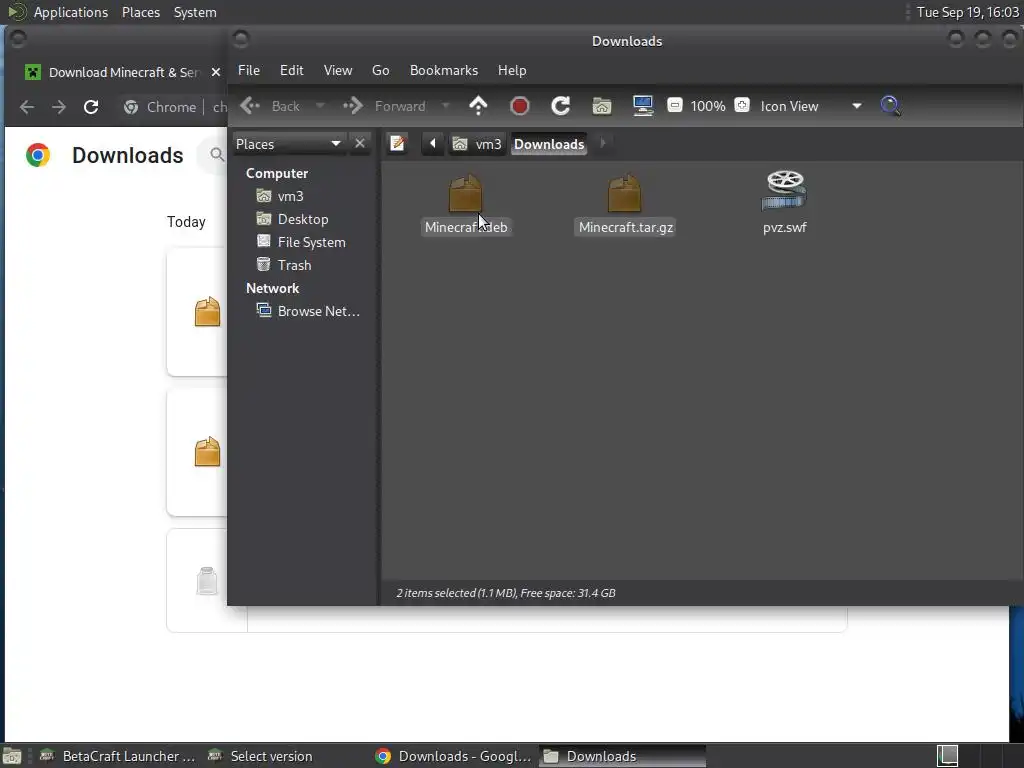Click the jar file icon in Chrome downloads
The image size is (1024, 768).
coord(207,581)
